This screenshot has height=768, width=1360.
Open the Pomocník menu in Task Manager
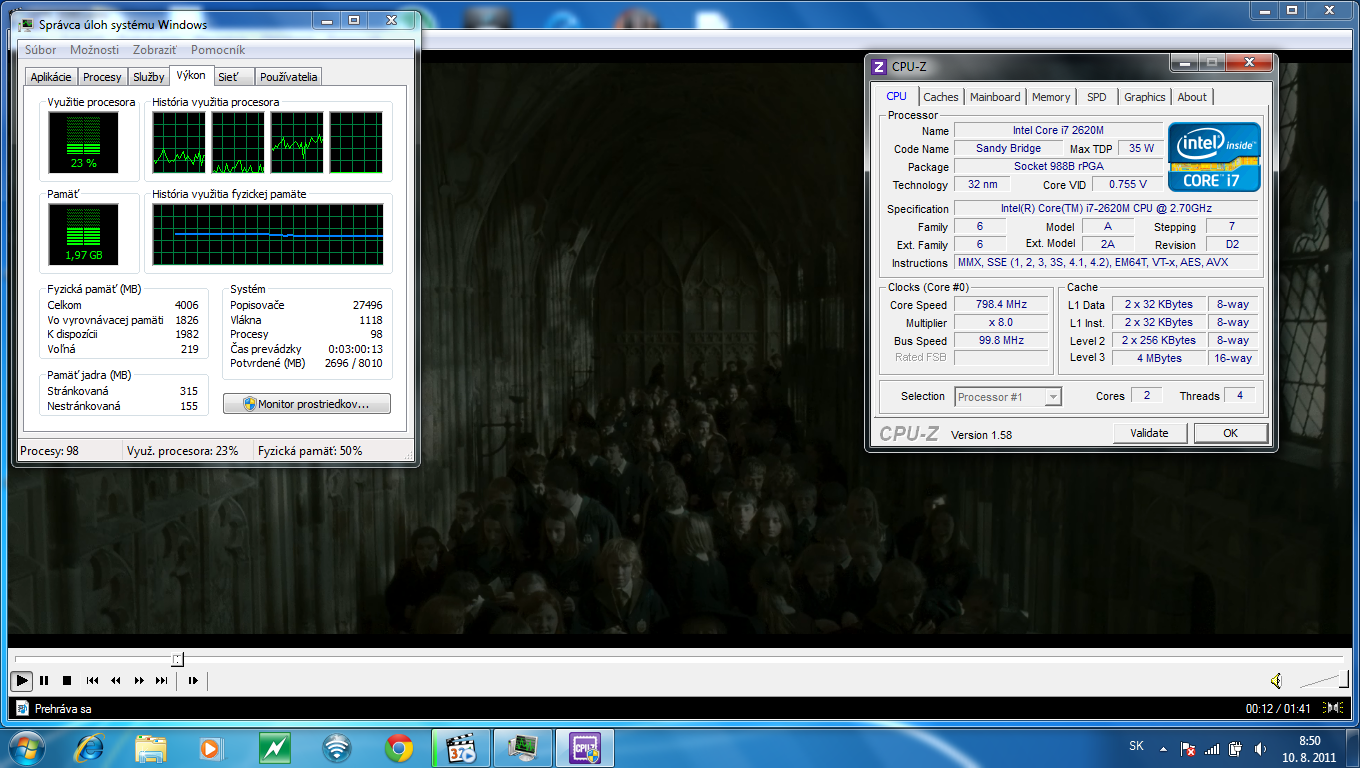pyautogui.click(x=218, y=50)
